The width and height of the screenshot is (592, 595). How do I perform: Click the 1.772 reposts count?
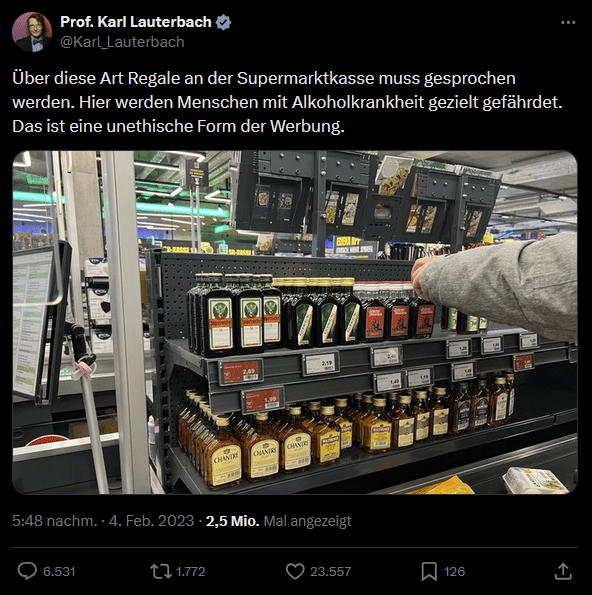[191, 571]
